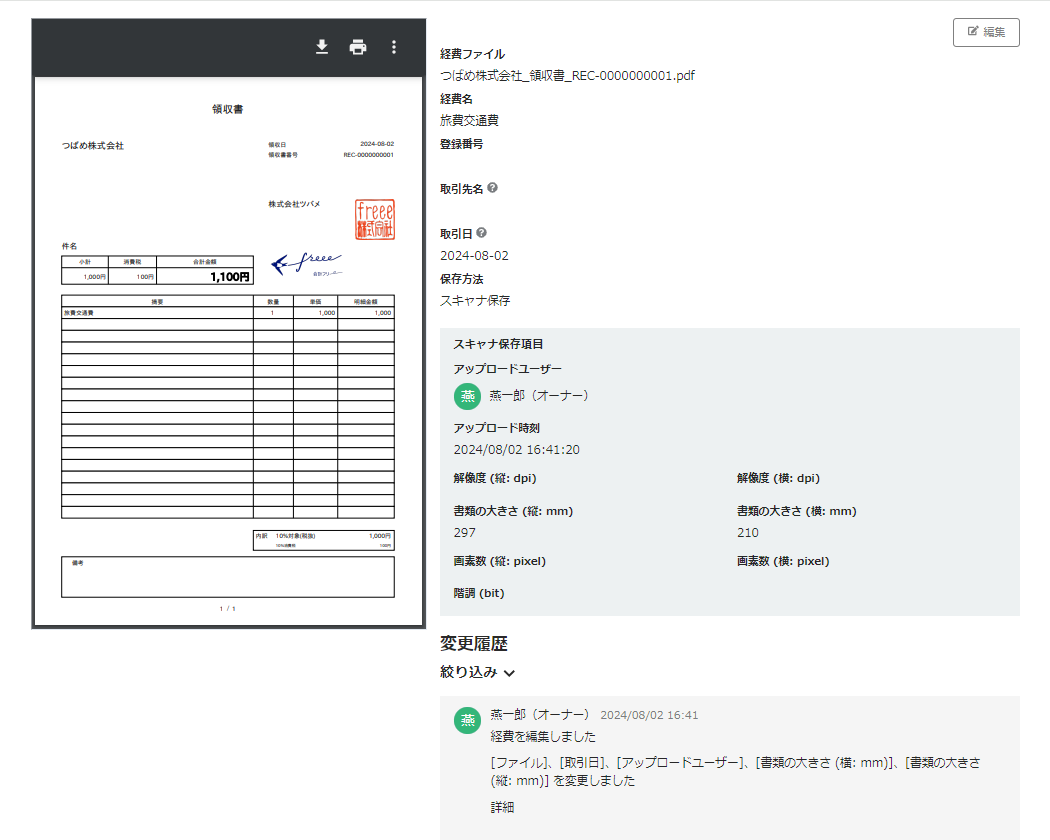
Task: Download the receipt PDF
Action: pos(322,47)
